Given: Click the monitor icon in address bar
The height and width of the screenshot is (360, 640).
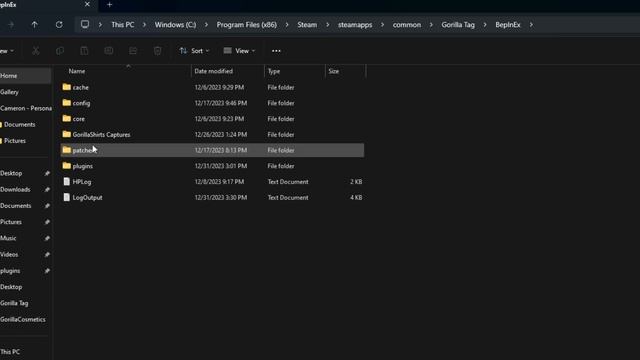Looking at the screenshot, I should tap(85, 24).
